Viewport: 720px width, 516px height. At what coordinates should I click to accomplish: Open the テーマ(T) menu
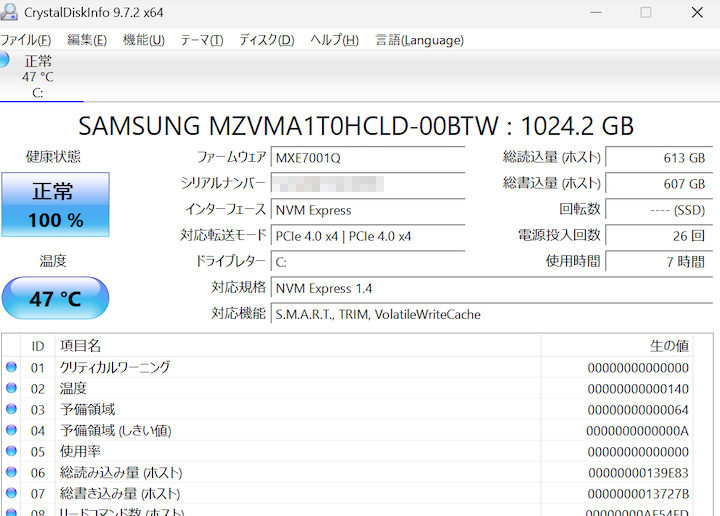(201, 40)
